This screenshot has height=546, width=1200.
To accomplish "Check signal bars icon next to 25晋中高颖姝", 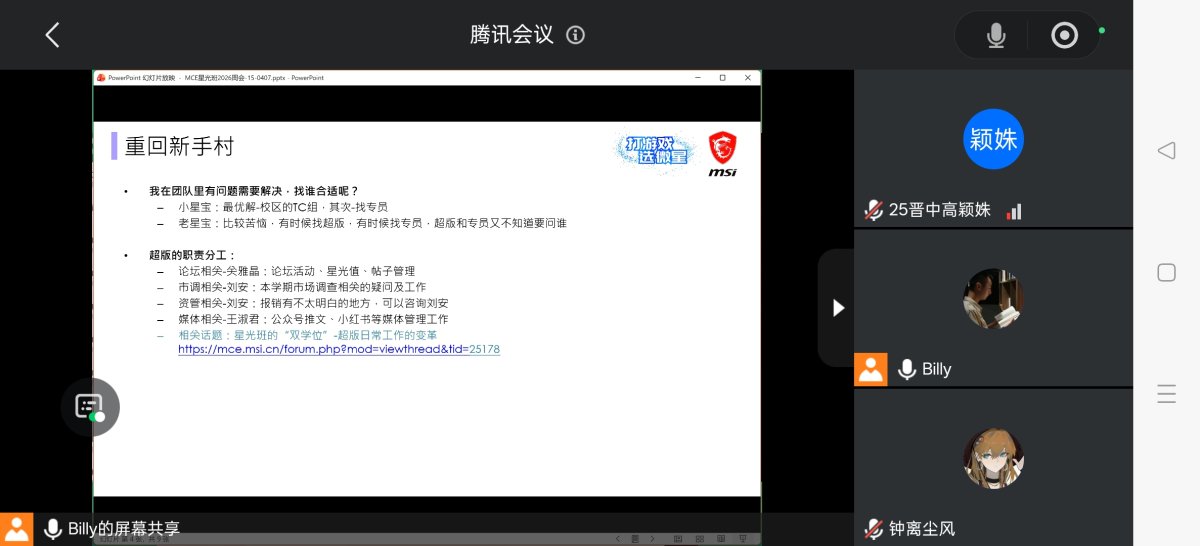I will (1014, 211).
